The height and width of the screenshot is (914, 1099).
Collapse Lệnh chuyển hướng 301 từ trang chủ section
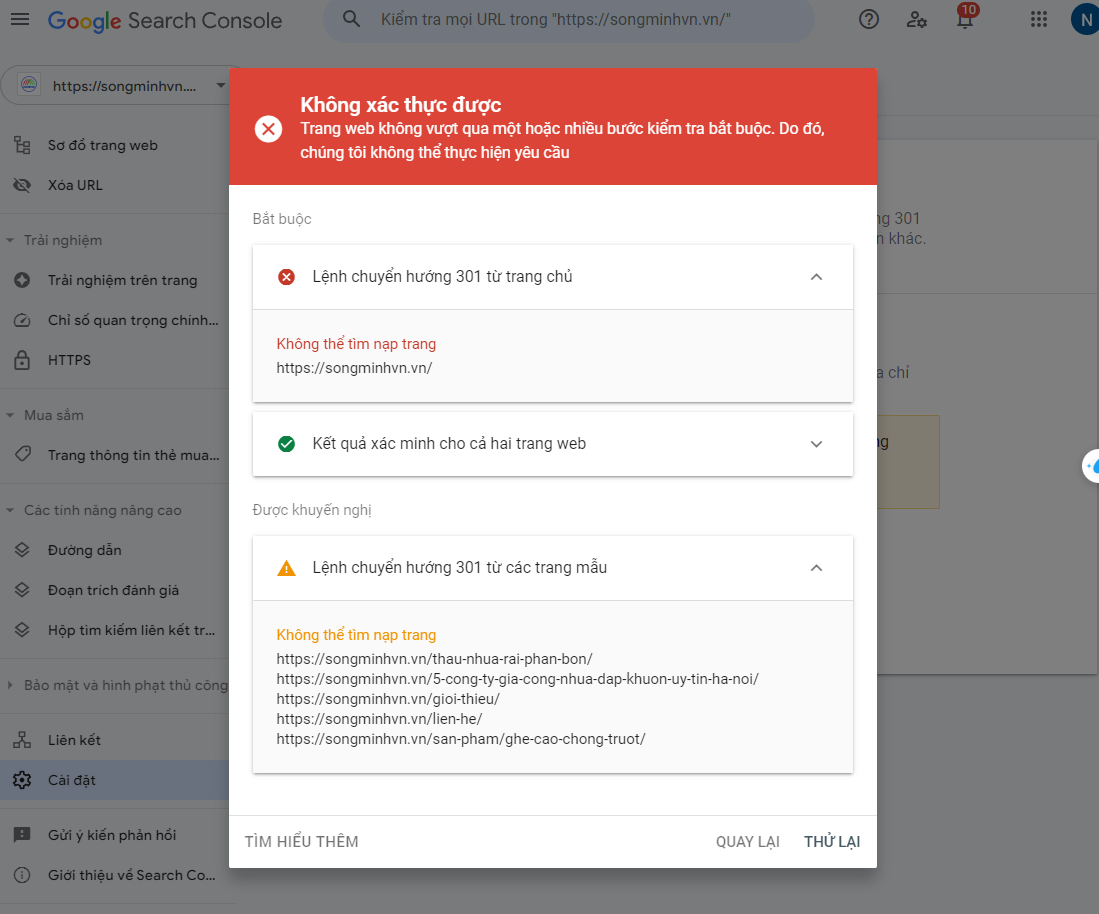pos(817,277)
